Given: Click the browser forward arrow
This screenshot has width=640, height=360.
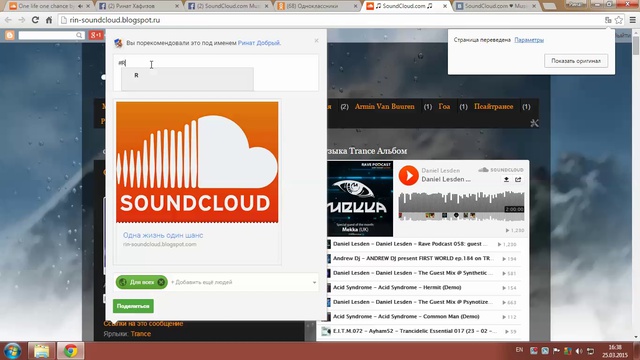Looking at the screenshot, I should 22,20.
